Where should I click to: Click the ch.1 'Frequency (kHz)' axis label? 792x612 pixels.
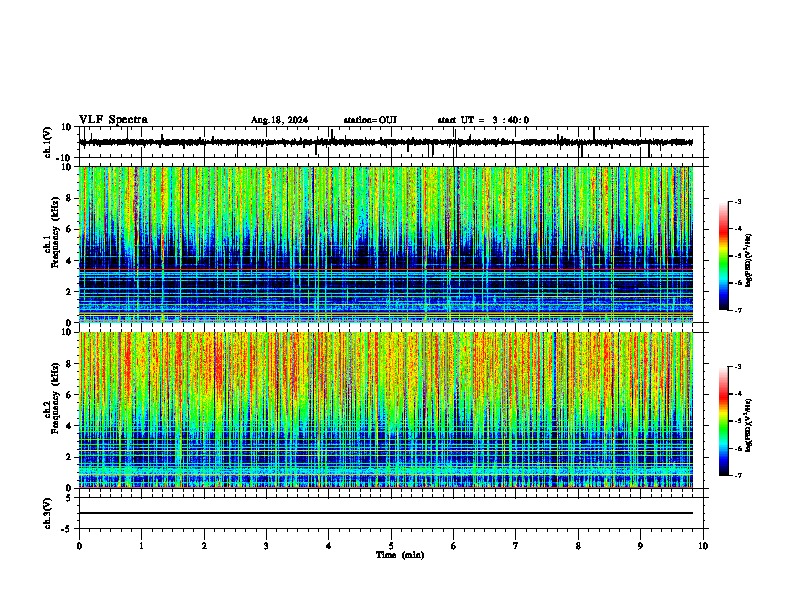pos(55,233)
